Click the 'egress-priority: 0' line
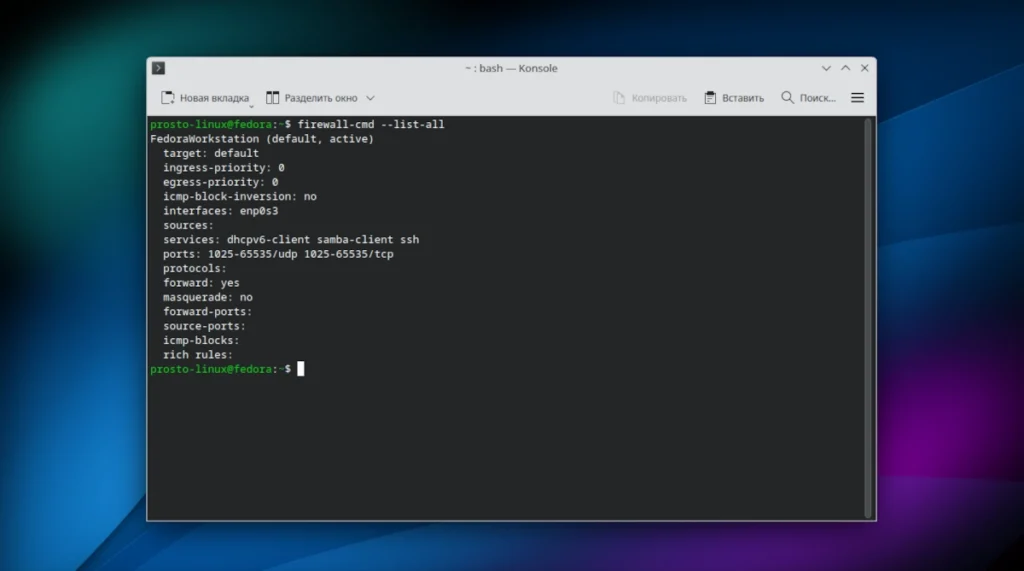This screenshot has height=571, width=1024. [221, 182]
